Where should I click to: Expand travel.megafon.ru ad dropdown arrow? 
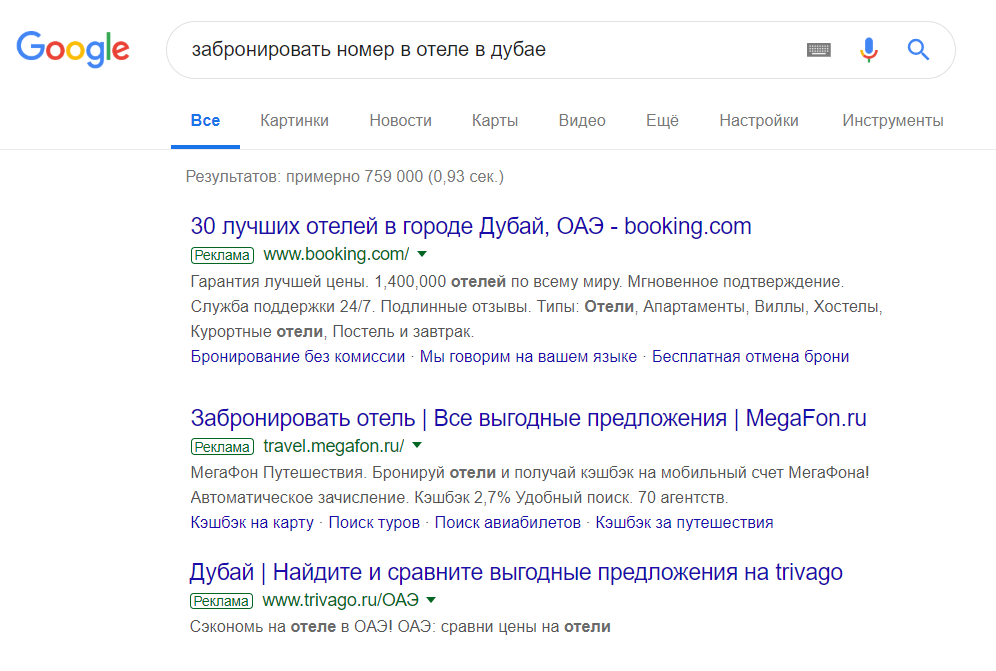(x=417, y=445)
